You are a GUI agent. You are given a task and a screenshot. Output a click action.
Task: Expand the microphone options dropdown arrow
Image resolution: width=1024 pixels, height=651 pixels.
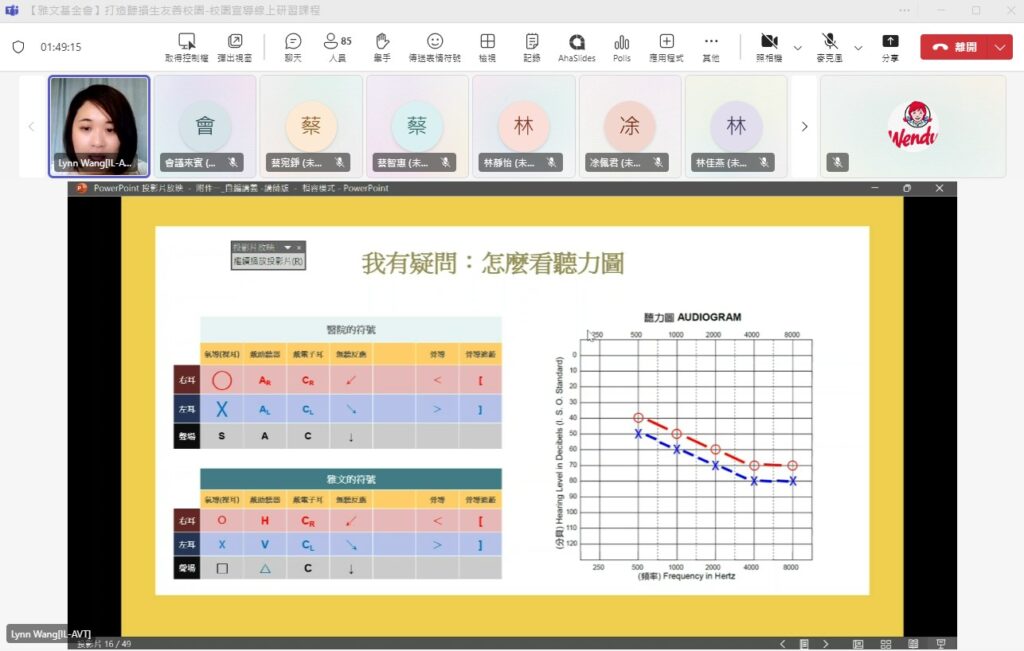click(x=858, y=47)
